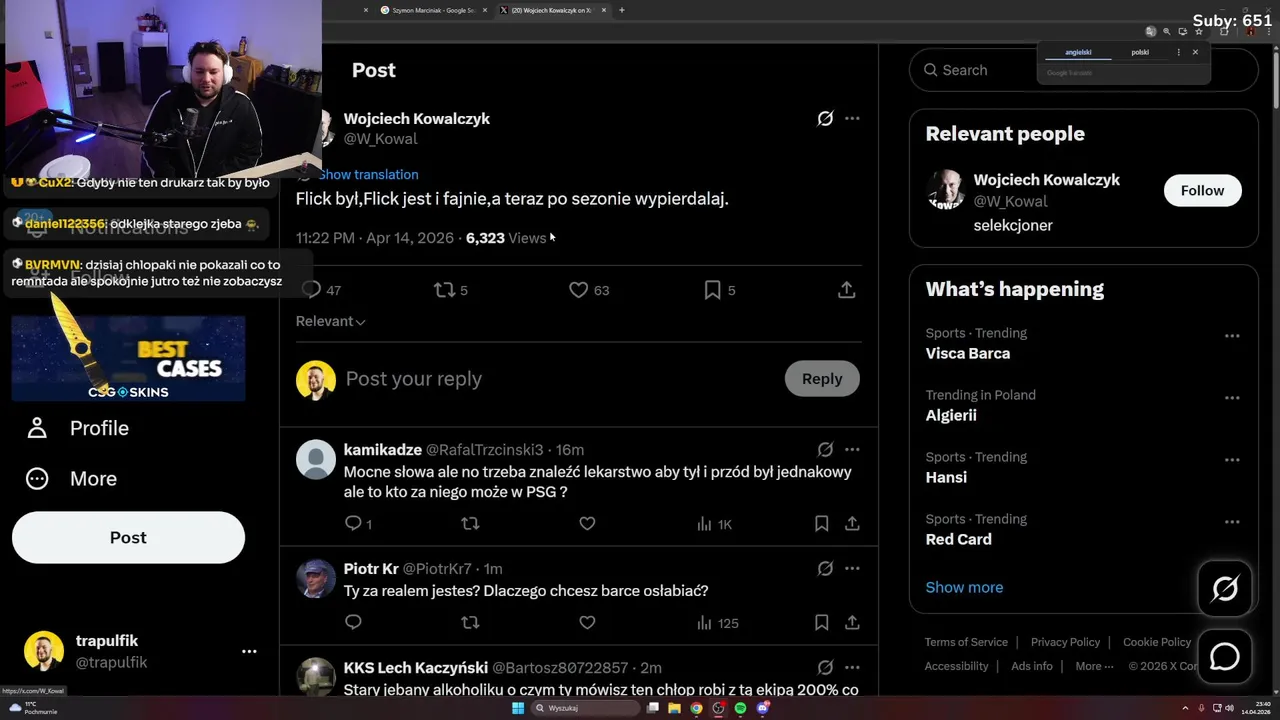Image resolution: width=1280 pixels, height=720 pixels.
Task: Follow Wojciech Kowalczyk
Action: [x=1202, y=190]
